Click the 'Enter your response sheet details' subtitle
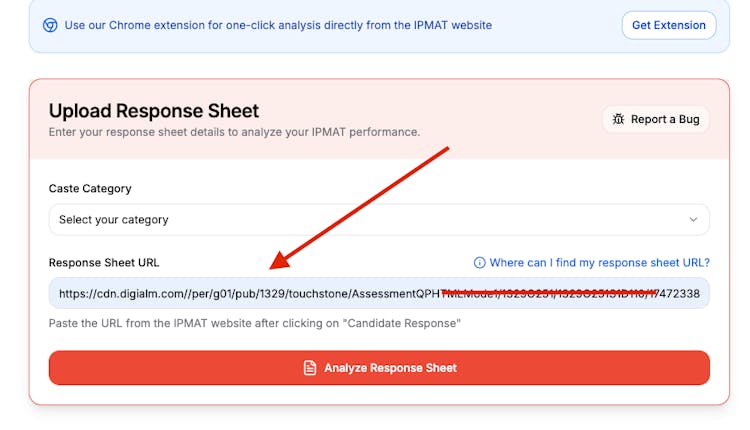The height and width of the screenshot is (430, 750). click(x=234, y=132)
